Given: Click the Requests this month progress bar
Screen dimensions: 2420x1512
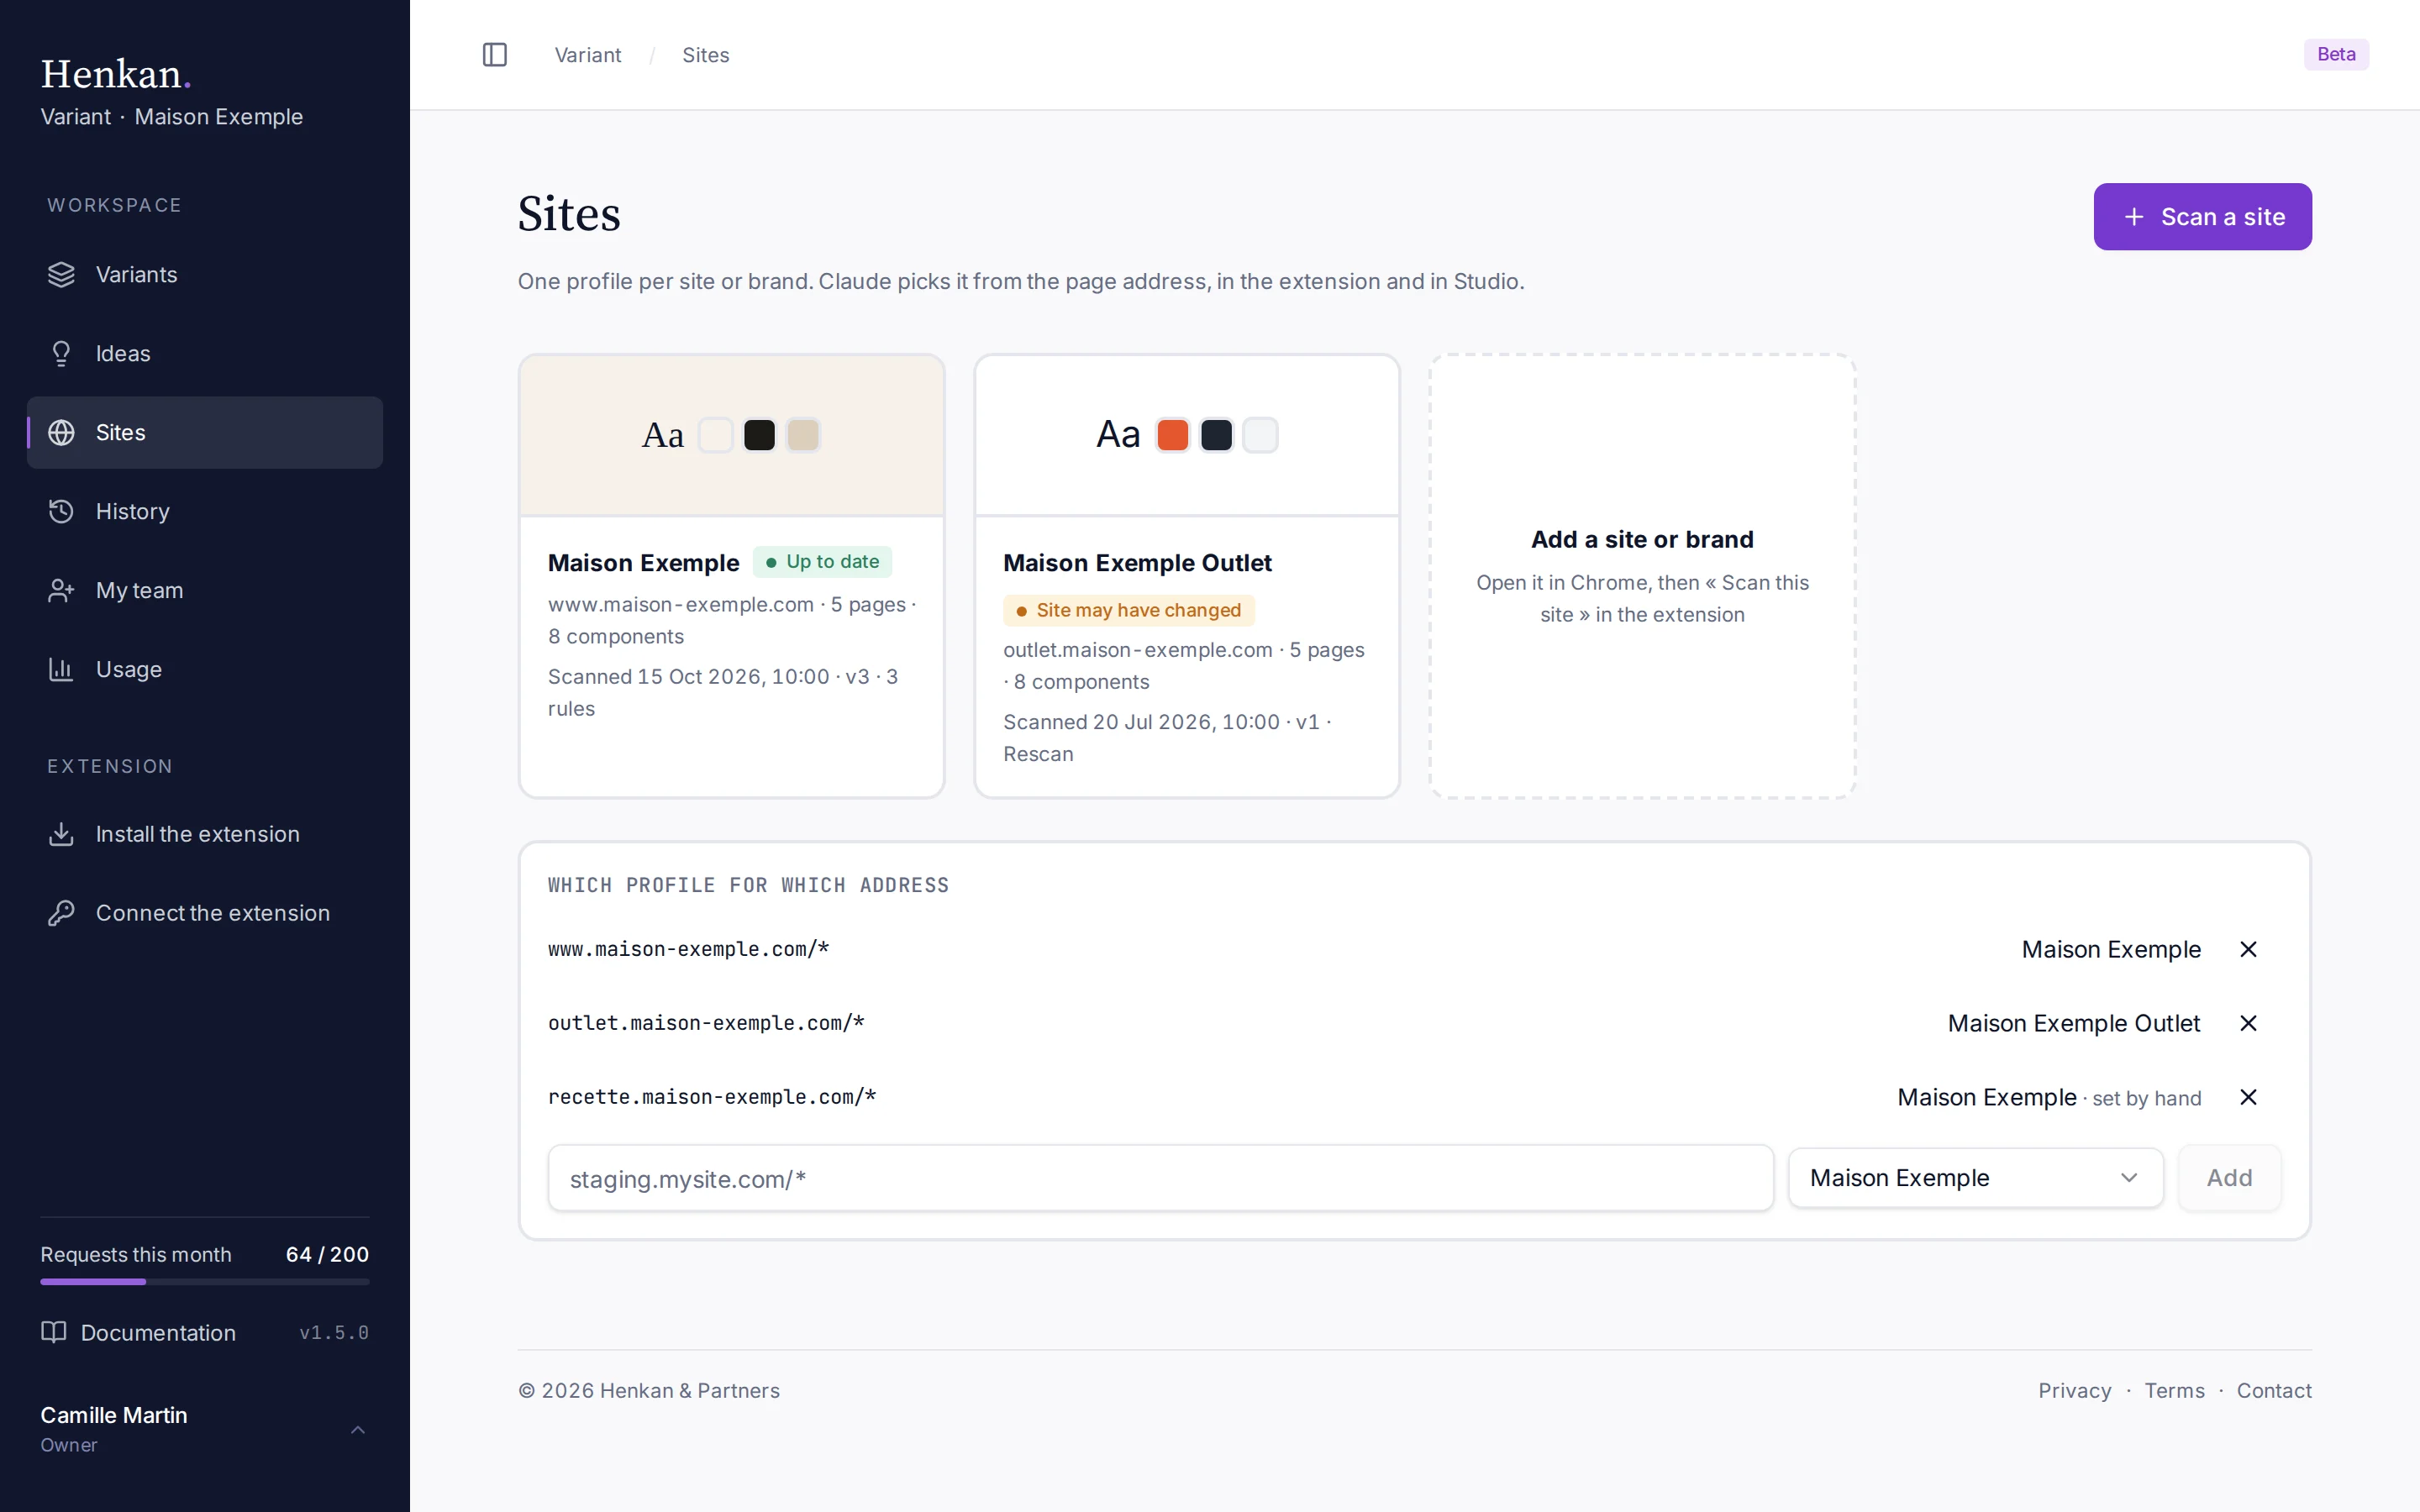Looking at the screenshot, I should [x=205, y=1281].
